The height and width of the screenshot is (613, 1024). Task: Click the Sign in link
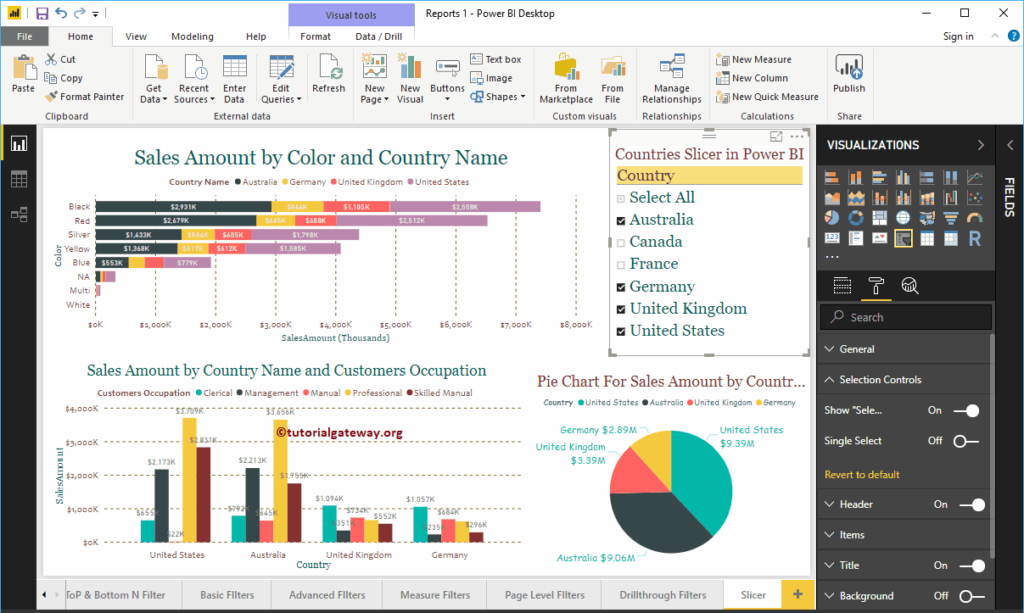(958, 37)
